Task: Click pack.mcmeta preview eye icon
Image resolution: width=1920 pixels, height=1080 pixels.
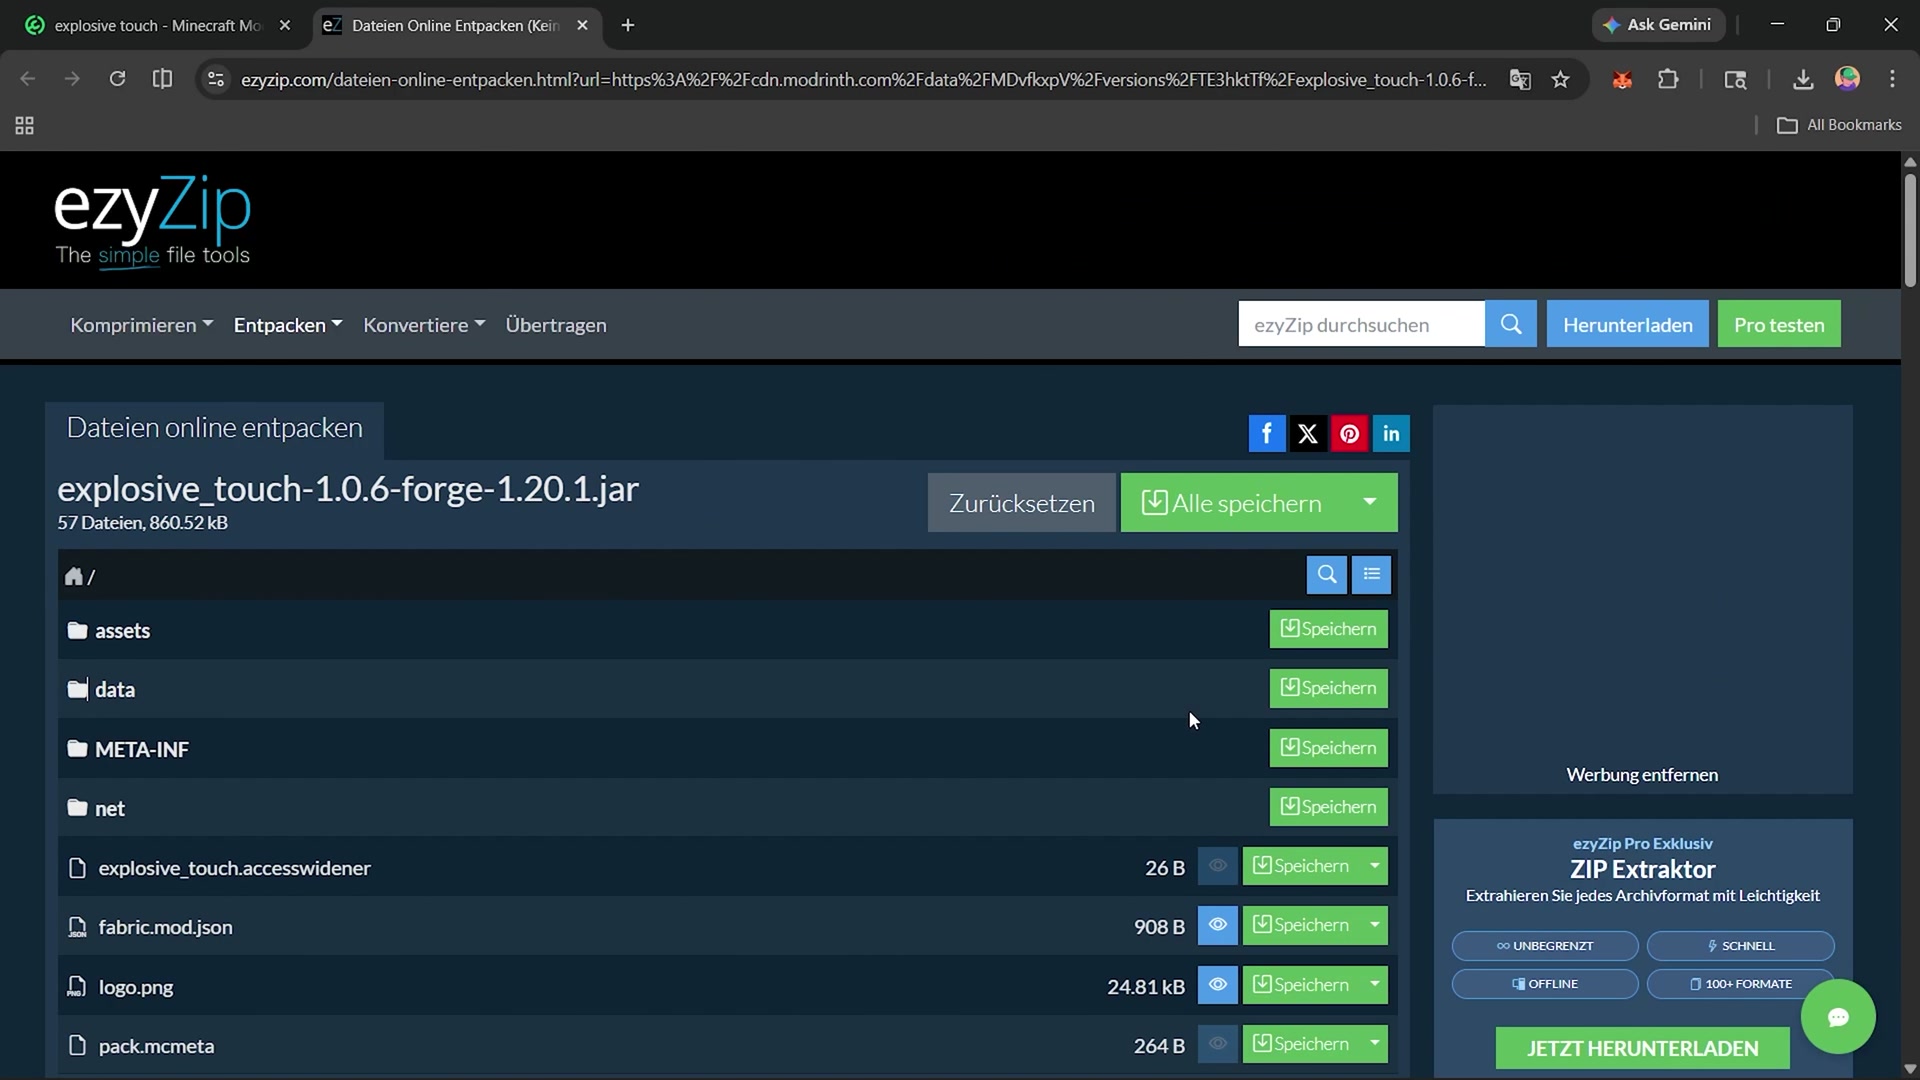Action: pyautogui.click(x=1217, y=1044)
